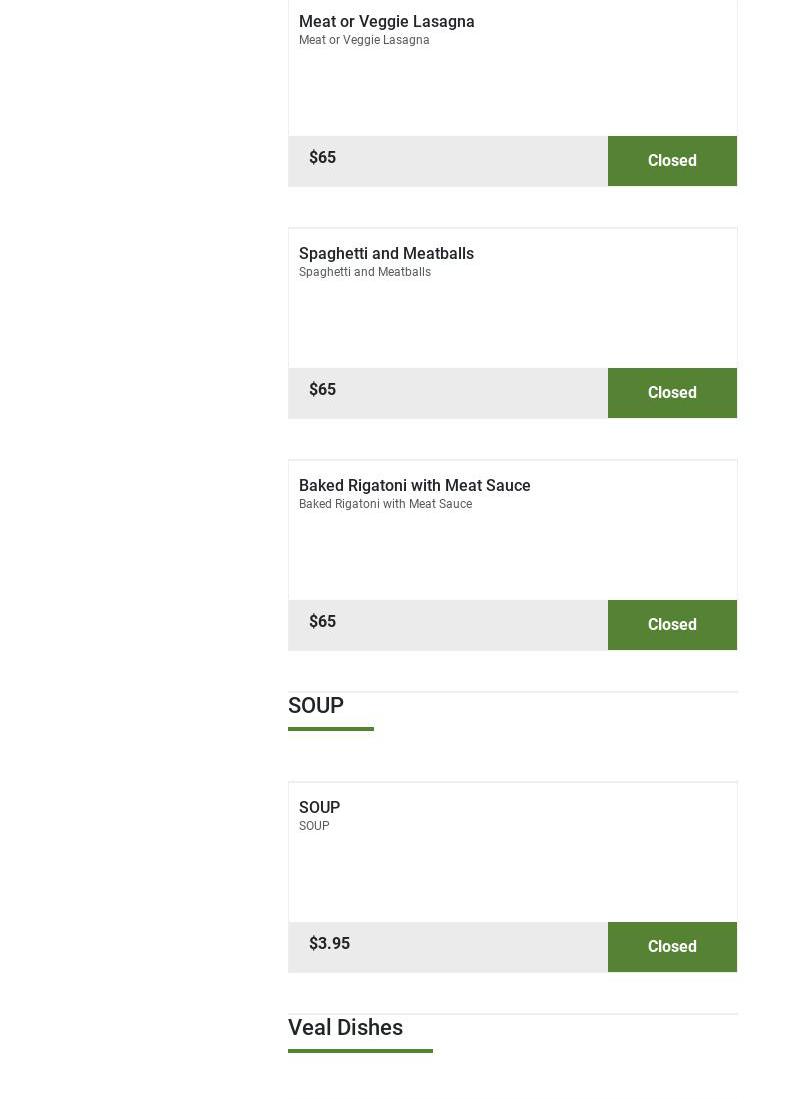Select the Spaghetti and Meatballs item title
785x1099 pixels.
pyautogui.click(x=386, y=254)
